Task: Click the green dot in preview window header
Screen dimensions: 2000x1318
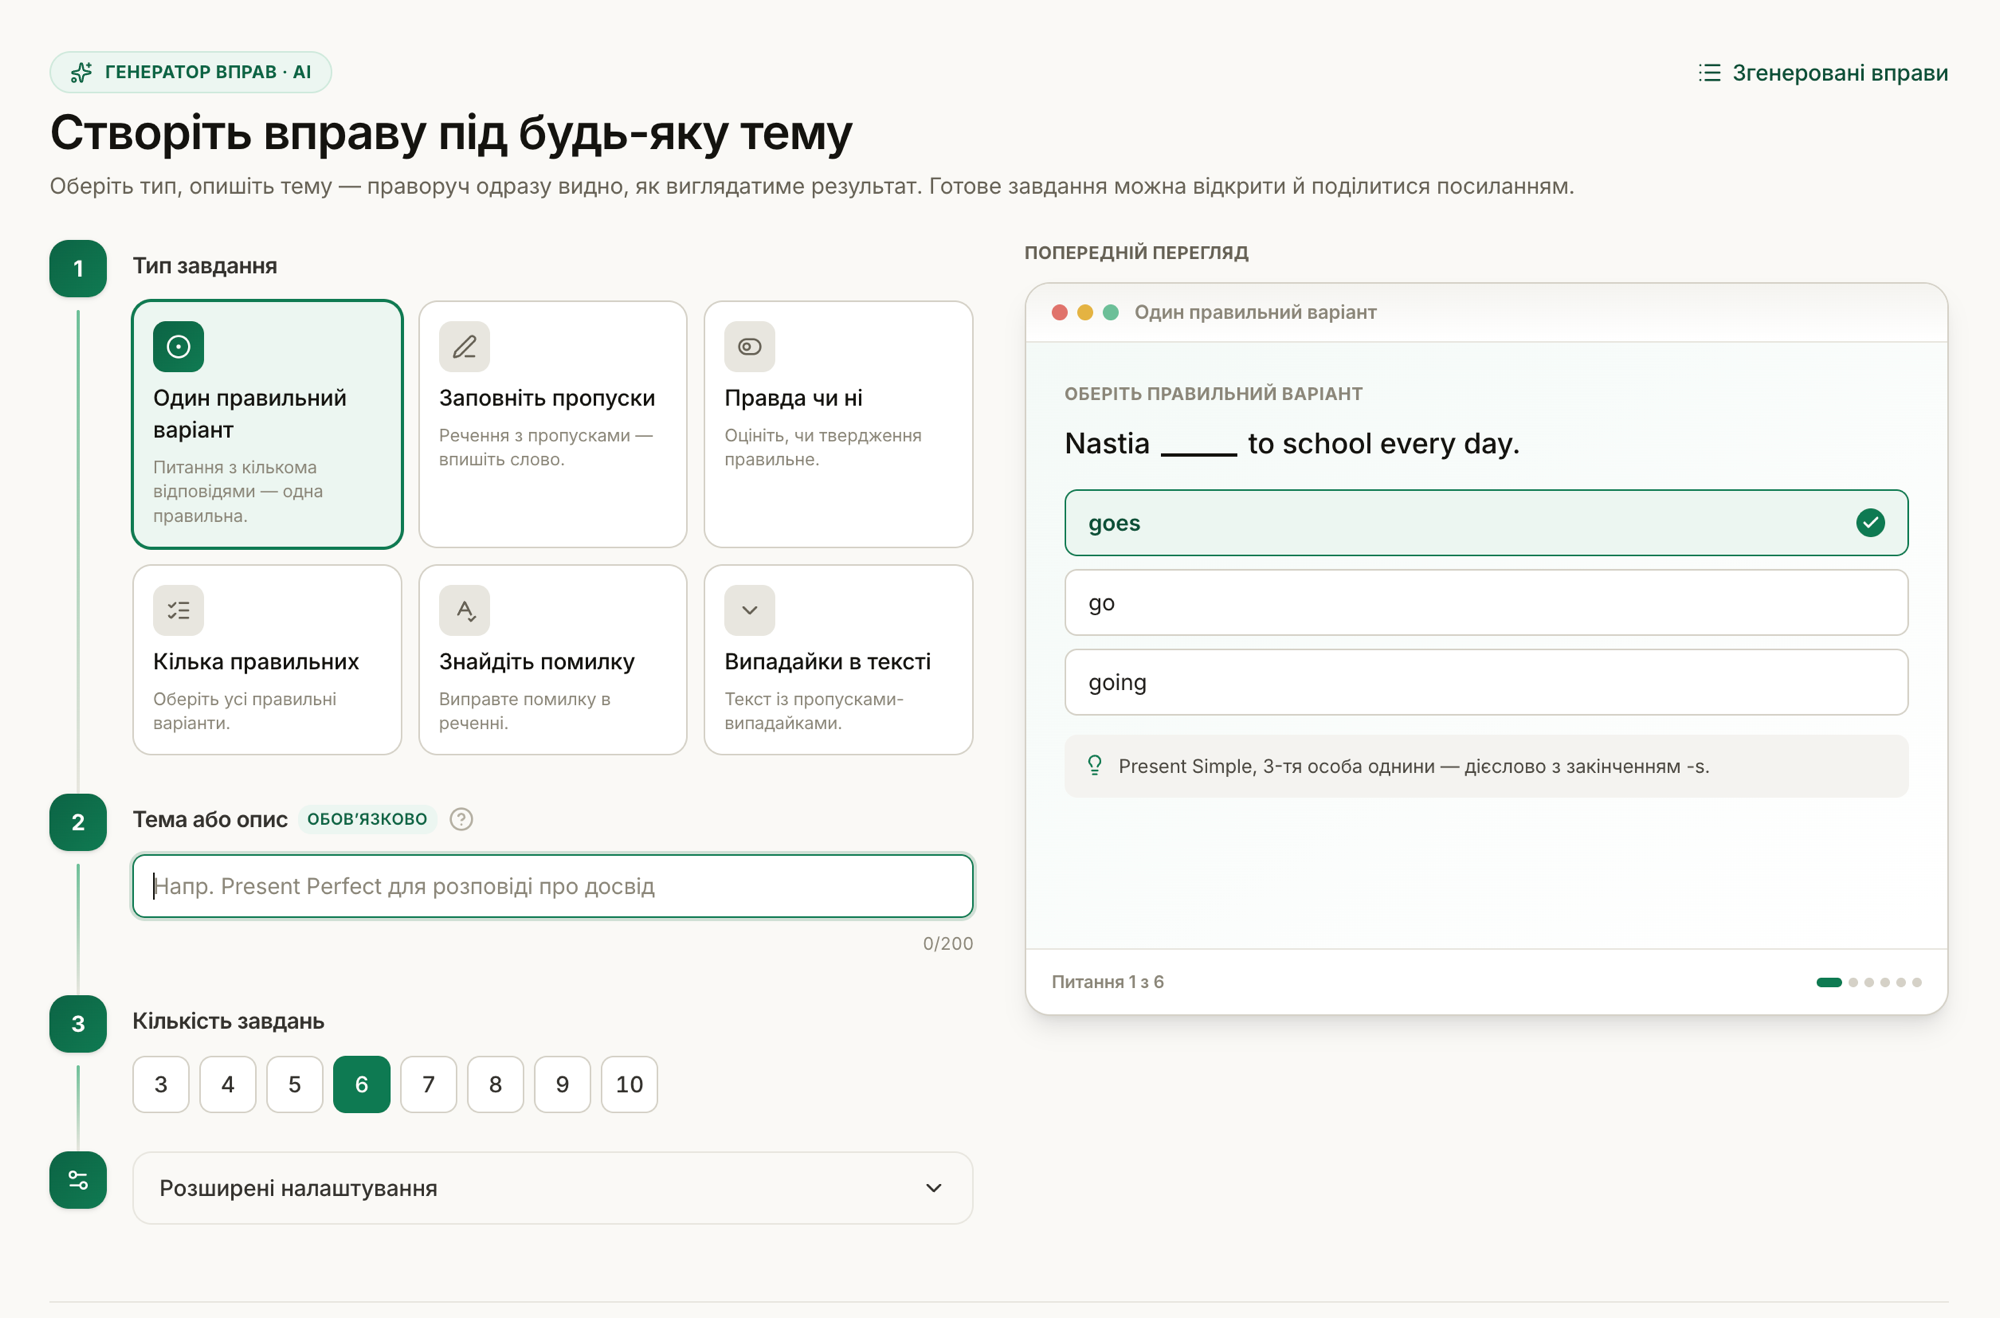Action: 1110,312
